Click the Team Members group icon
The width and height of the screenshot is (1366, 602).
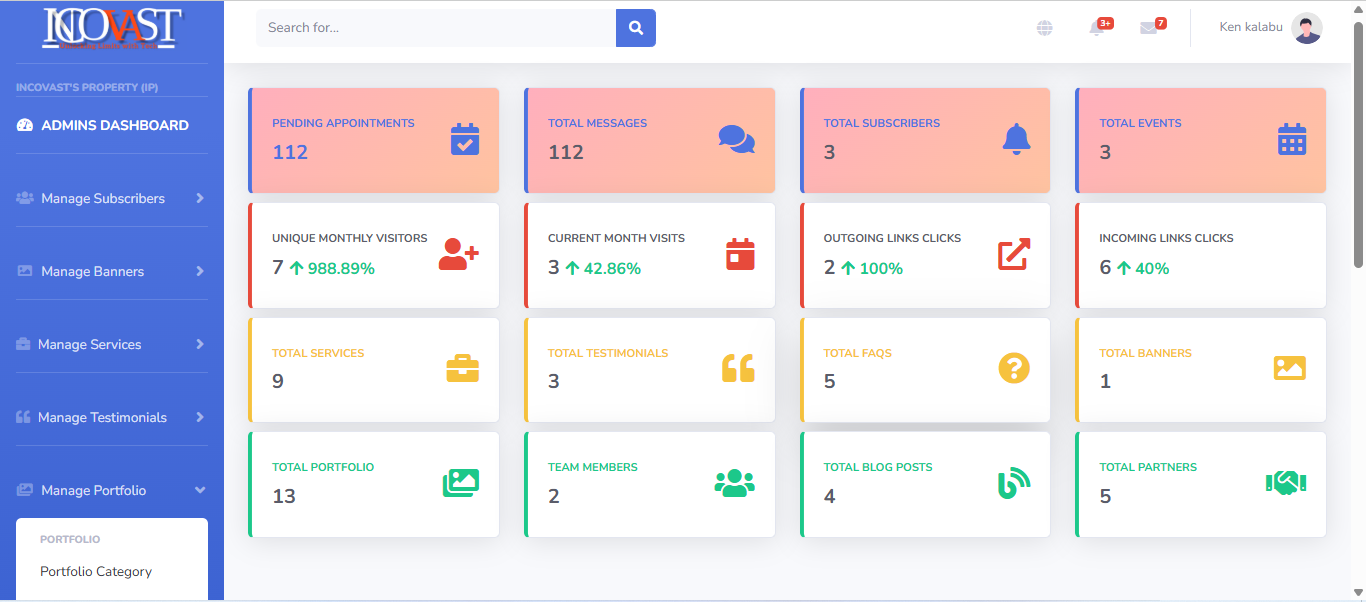734,483
